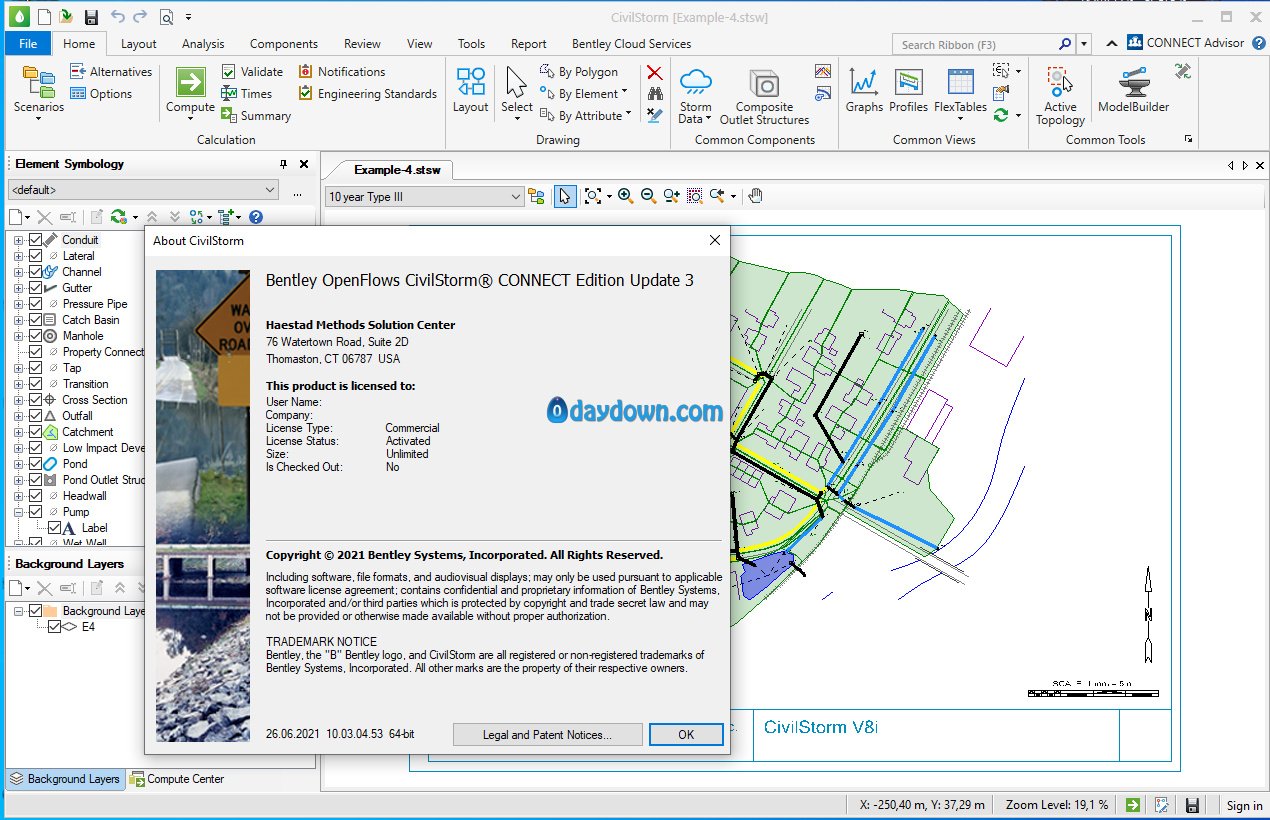Toggle the Headwall checkbox
Viewport: 1270px width, 820px height.
[x=36, y=496]
